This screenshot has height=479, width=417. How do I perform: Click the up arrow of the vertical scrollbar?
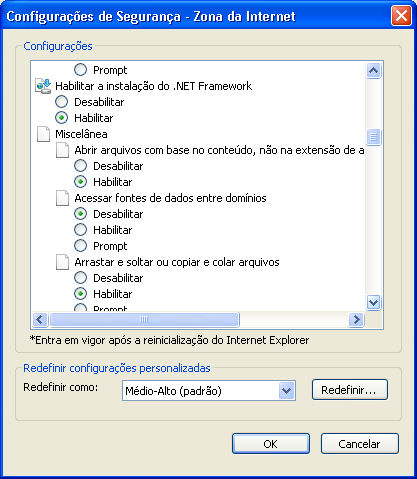click(373, 70)
